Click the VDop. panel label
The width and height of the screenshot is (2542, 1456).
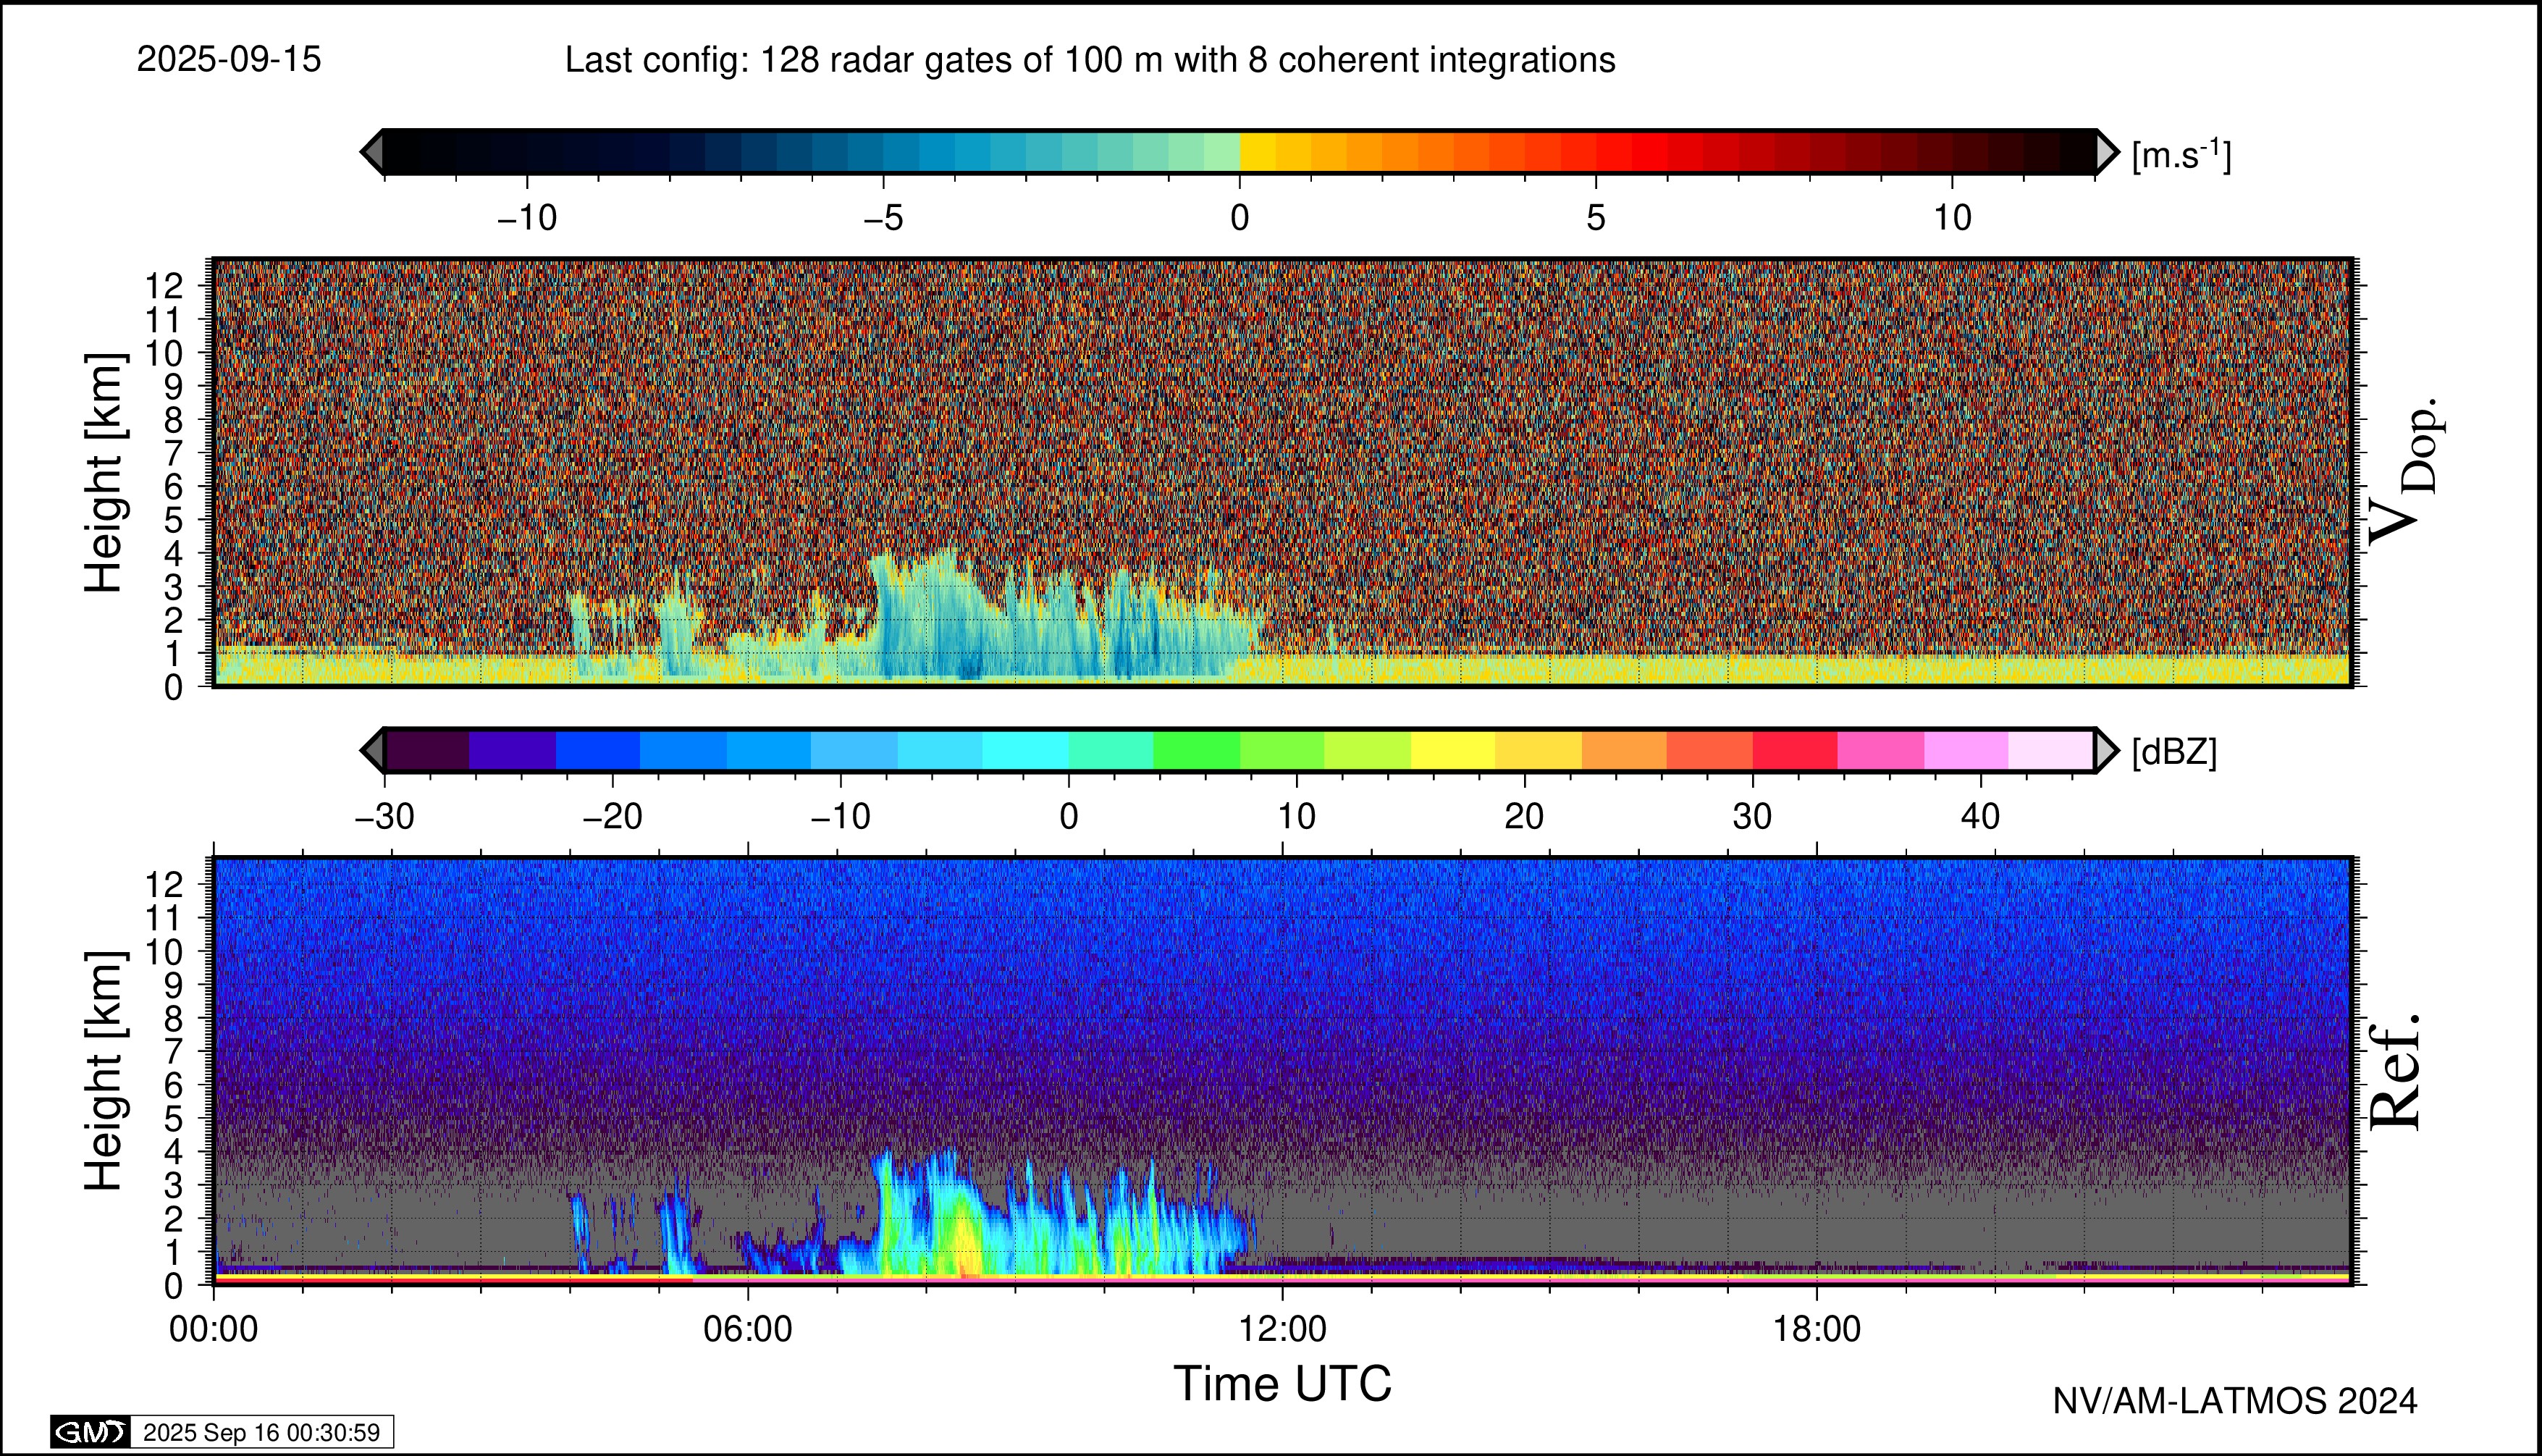[x=2405, y=472]
